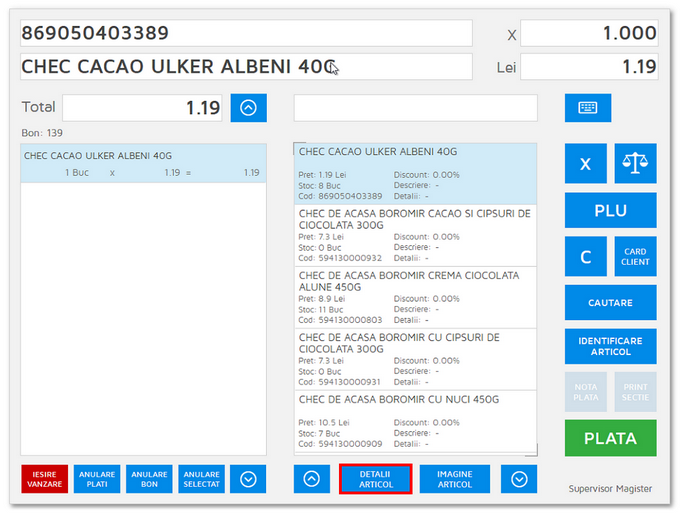692x519 pixels.
Task: Click Stoc: 11 Buc text
Action: (x=320, y=309)
